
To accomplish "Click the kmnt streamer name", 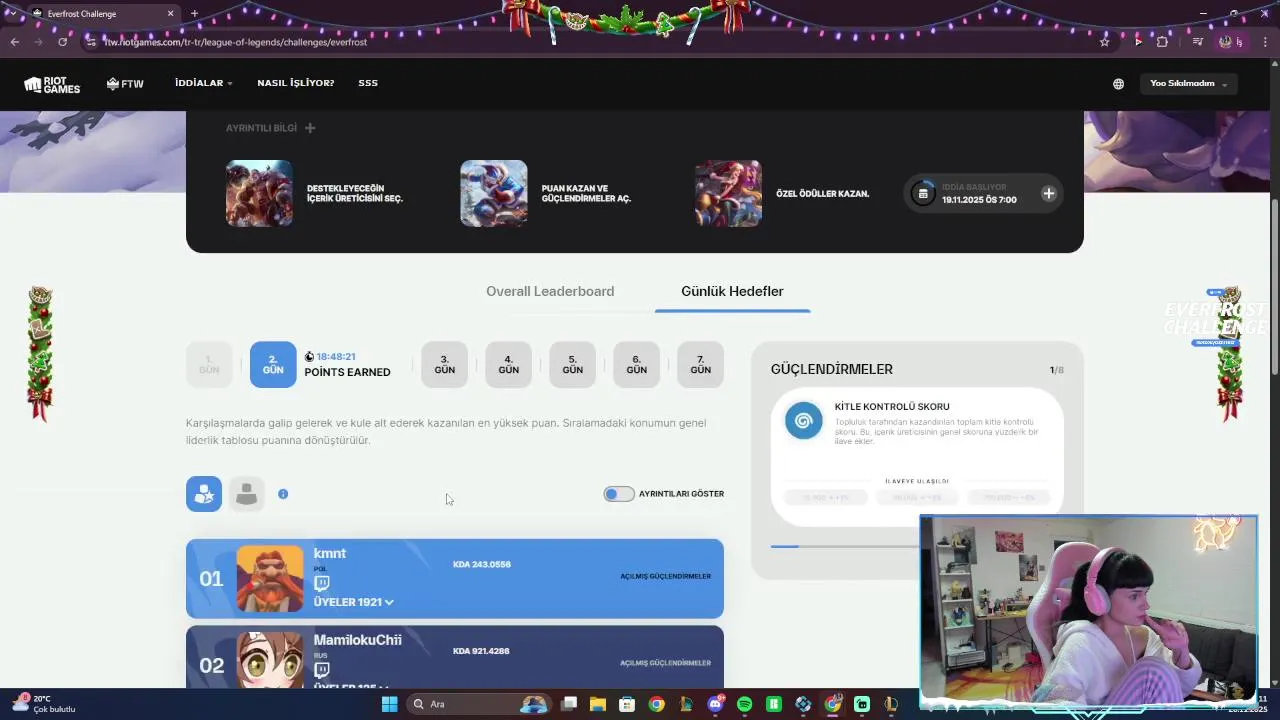I will (330, 554).
